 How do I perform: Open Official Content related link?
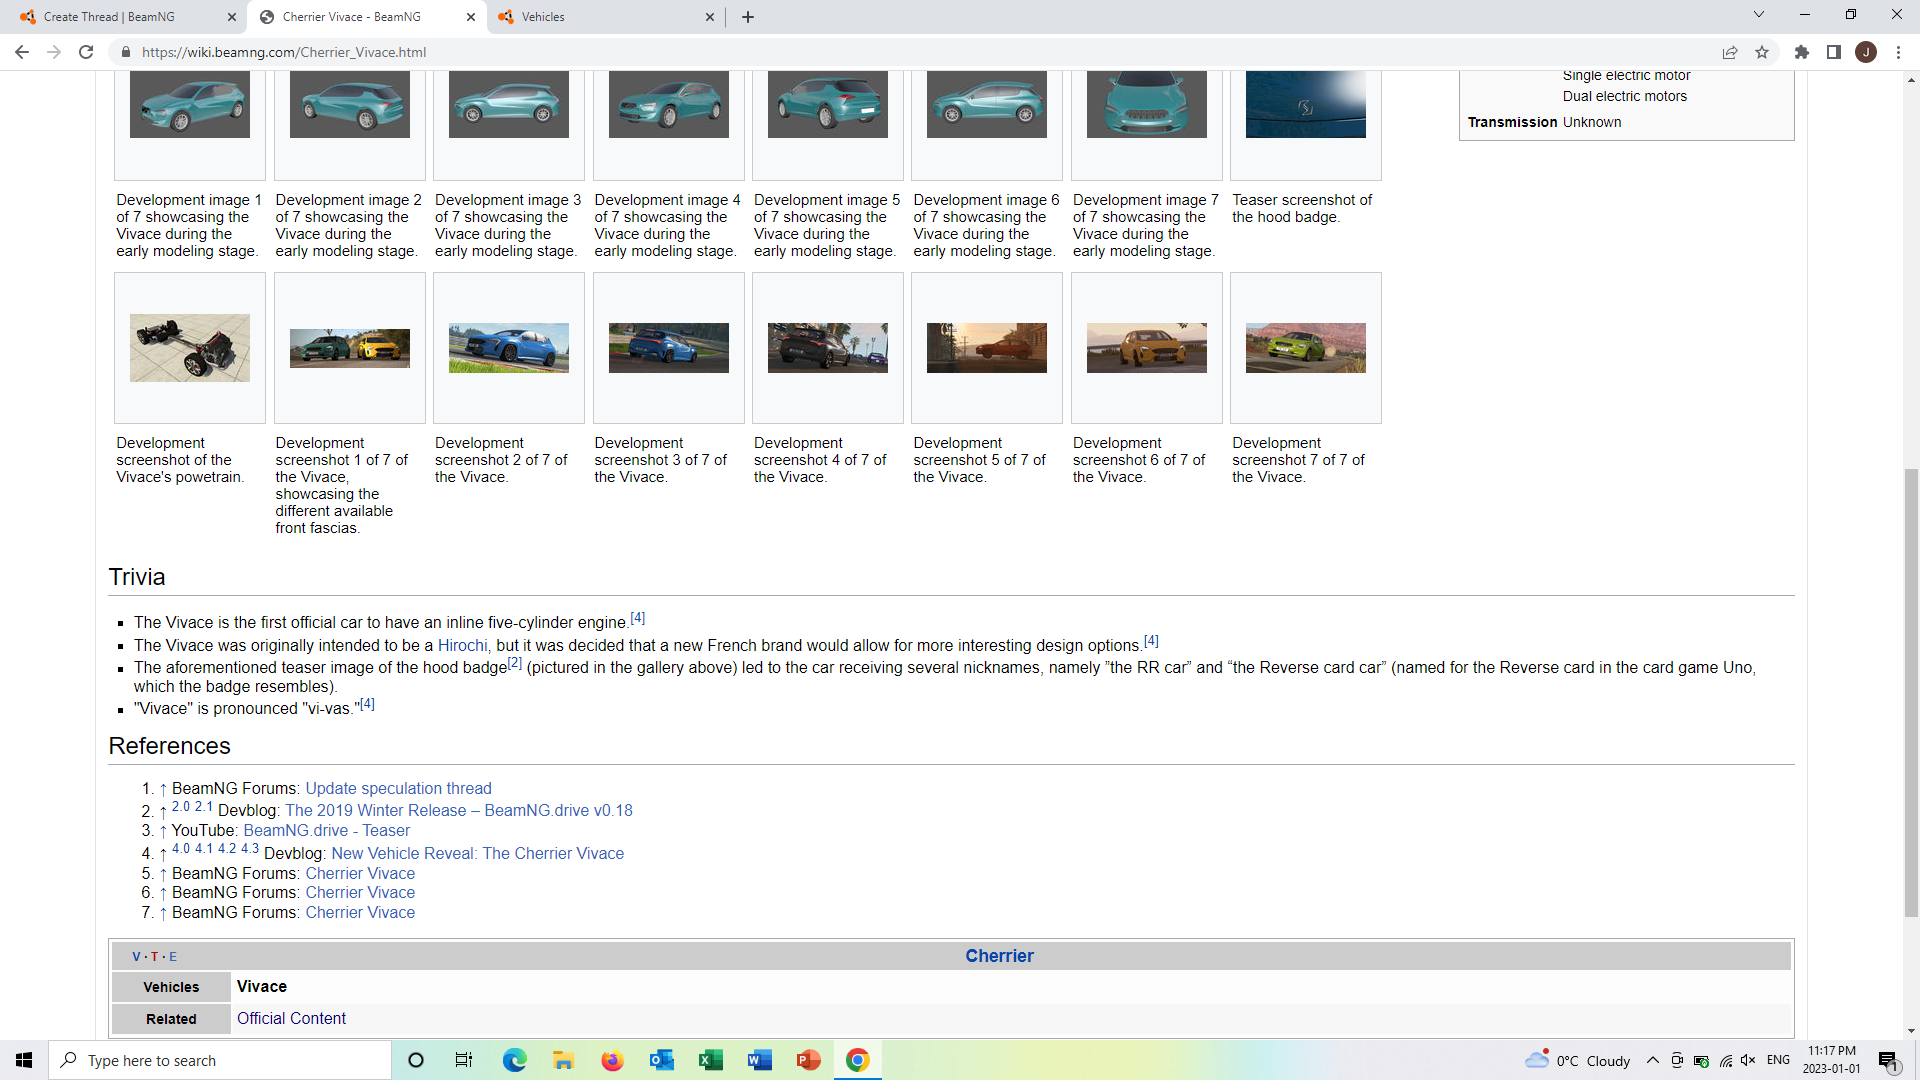pyautogui.click(x=291, y=1019)
